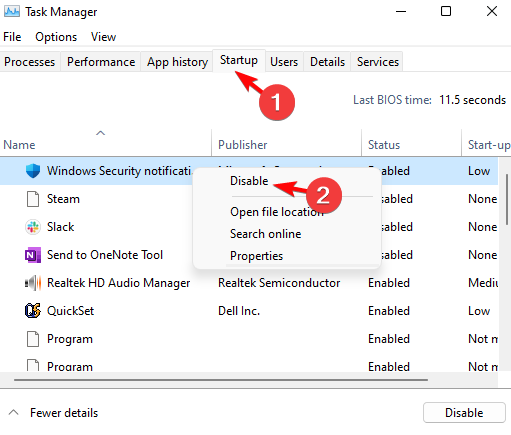Click the Realtek HD Audio speaker icon
The image size is (511, 435).
click(x=33, y=283)
